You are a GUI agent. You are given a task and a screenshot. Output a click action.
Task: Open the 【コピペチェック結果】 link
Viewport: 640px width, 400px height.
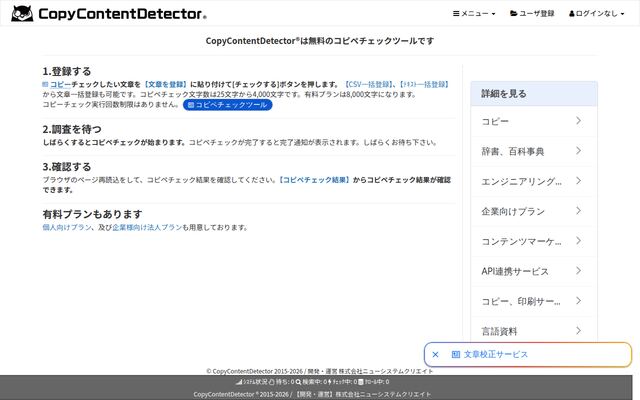(x=314, y=180)
